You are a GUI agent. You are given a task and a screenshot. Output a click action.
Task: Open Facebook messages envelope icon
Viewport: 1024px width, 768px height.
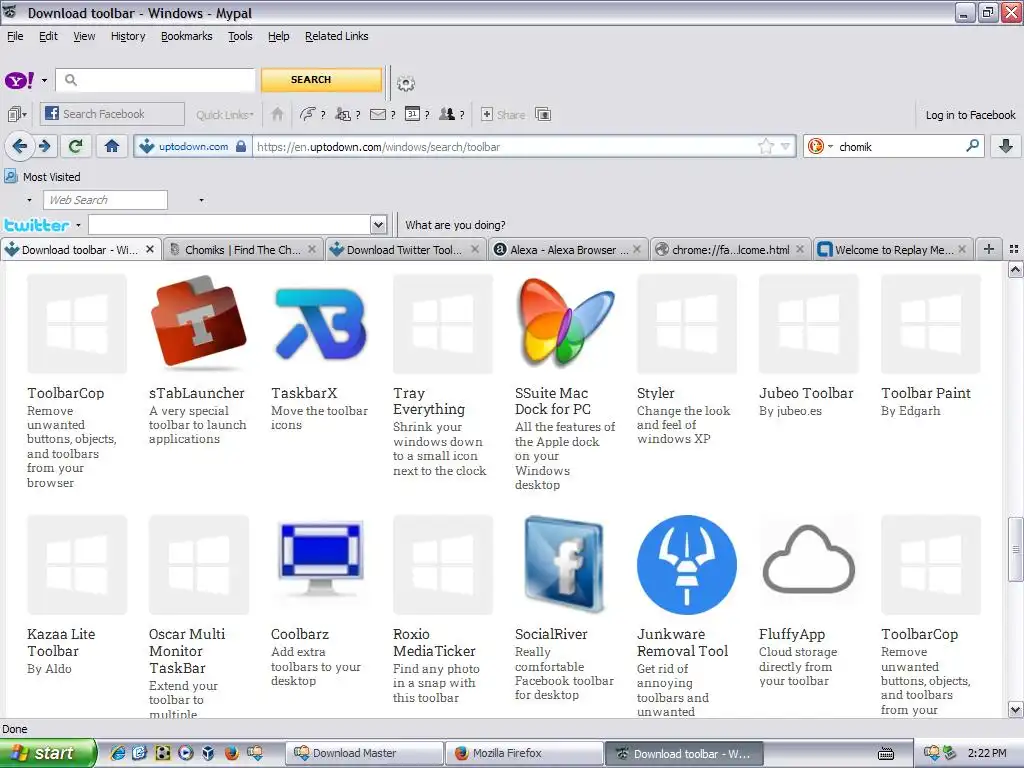[377, 114]
